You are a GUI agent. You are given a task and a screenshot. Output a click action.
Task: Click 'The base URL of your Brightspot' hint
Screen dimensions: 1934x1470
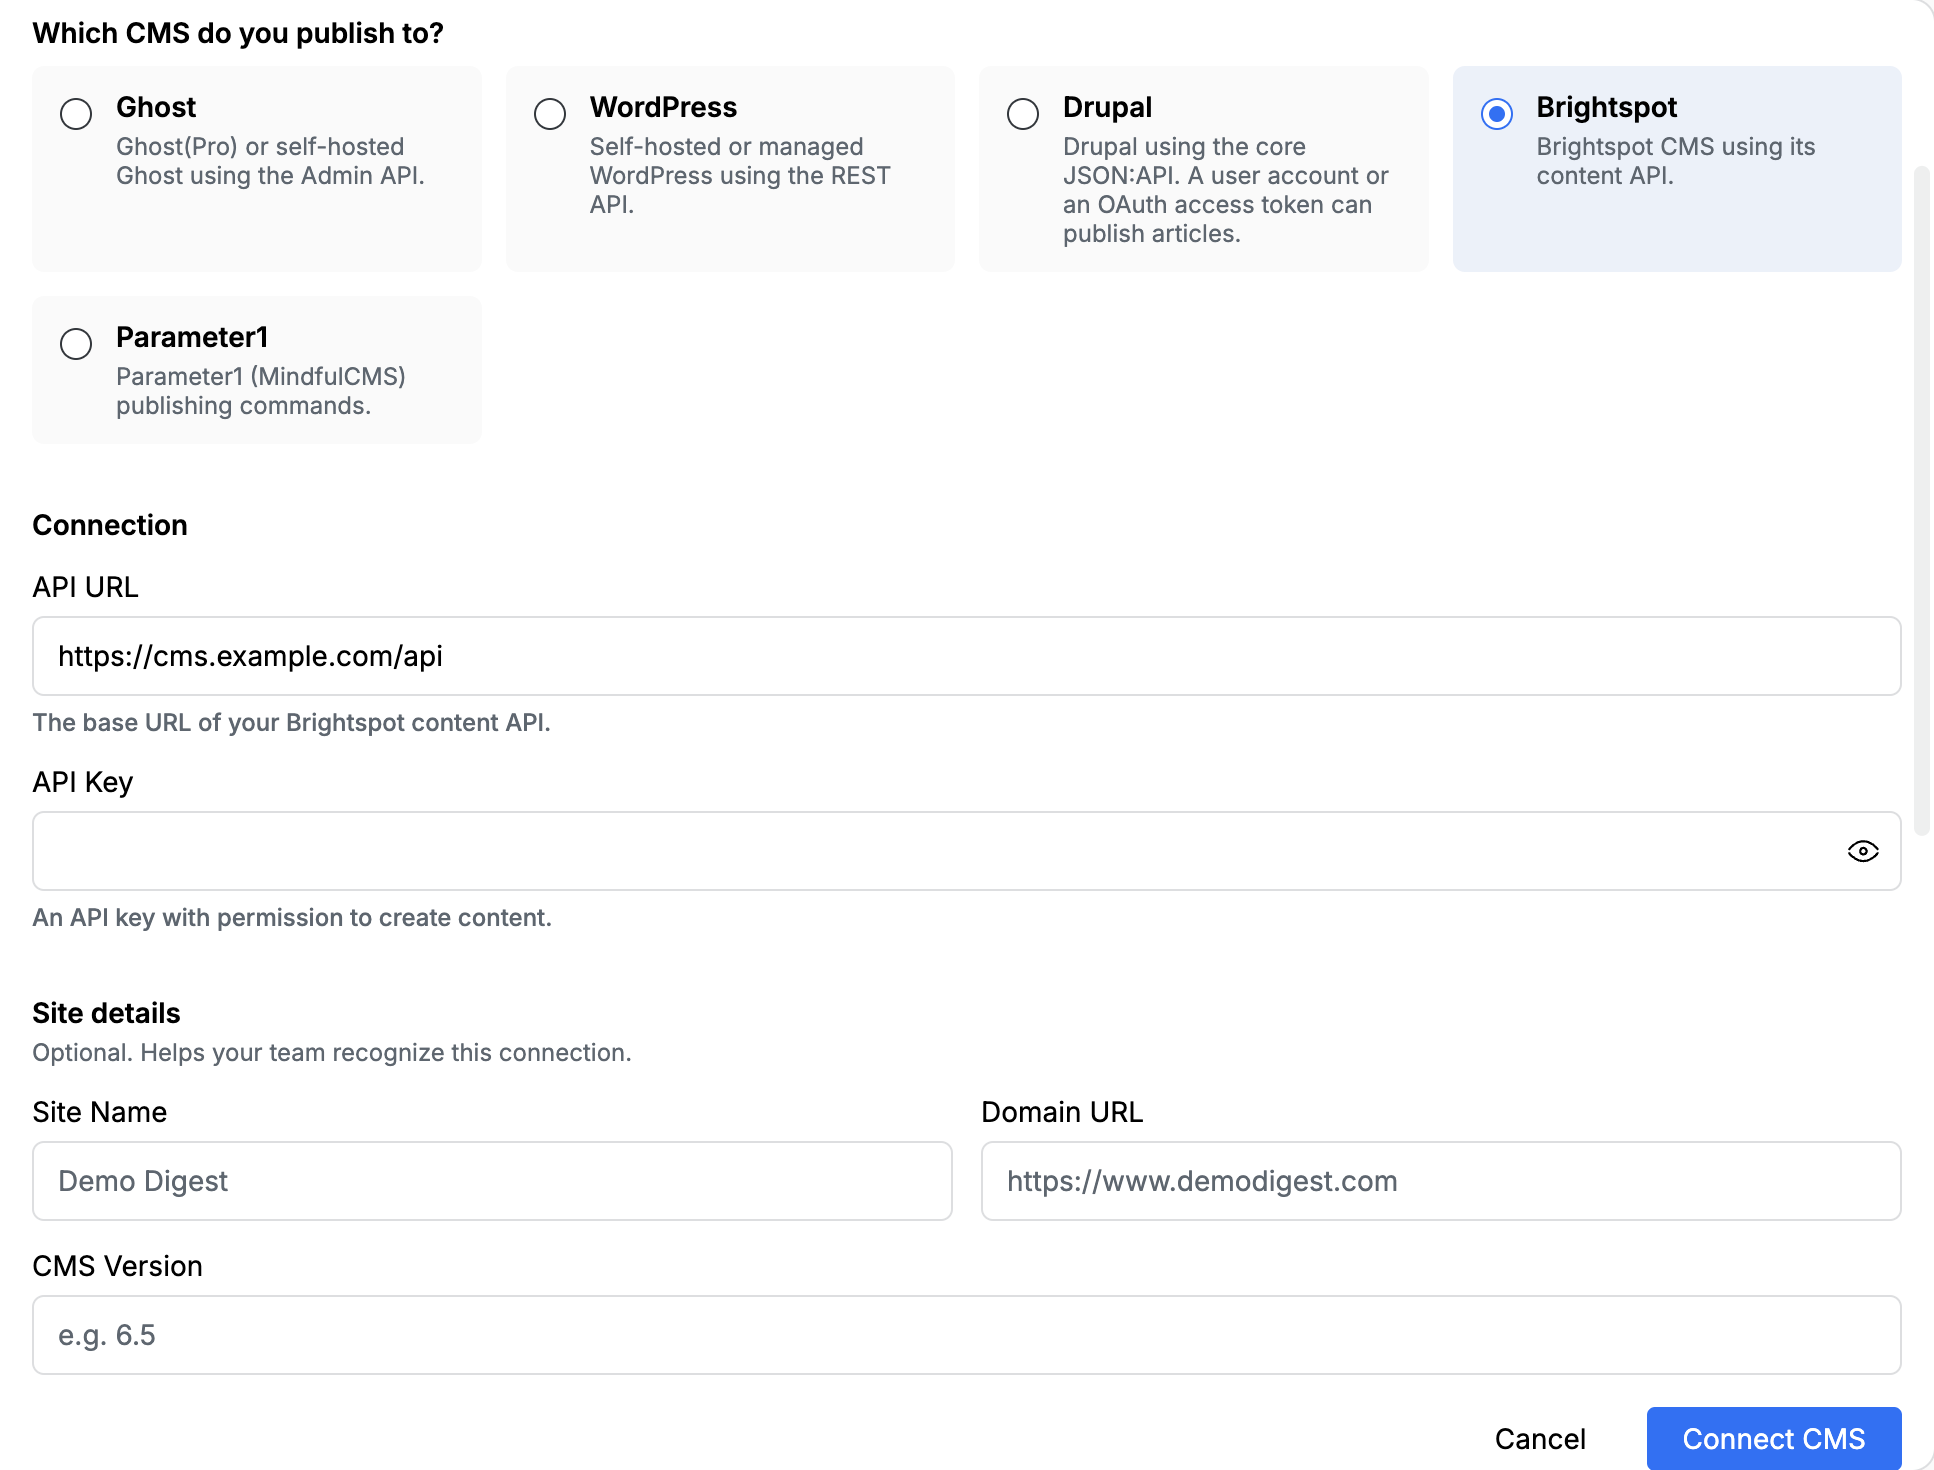[x=292, y=723]
